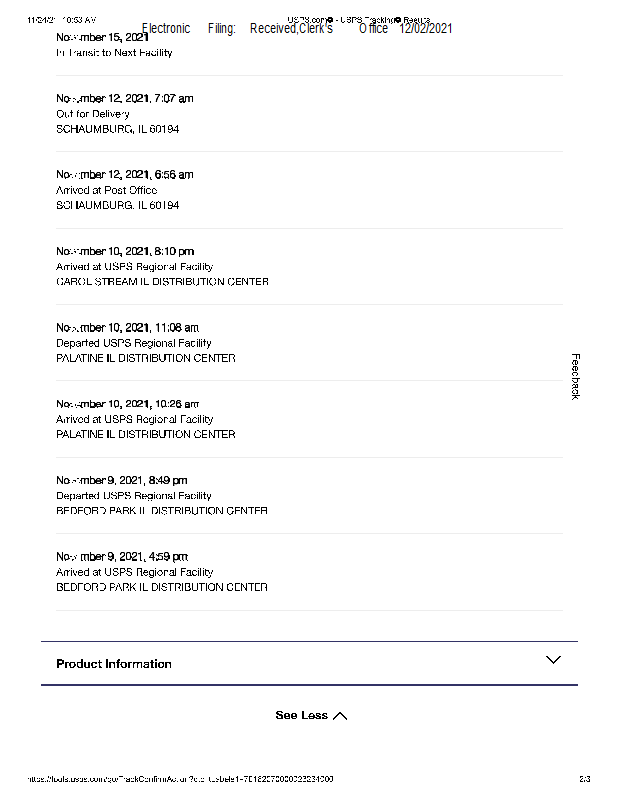Image resolution: width=618 pixels, height=800 pixels.
Task: Collapse history with See Less caret arrow
Action: (340, 716)
